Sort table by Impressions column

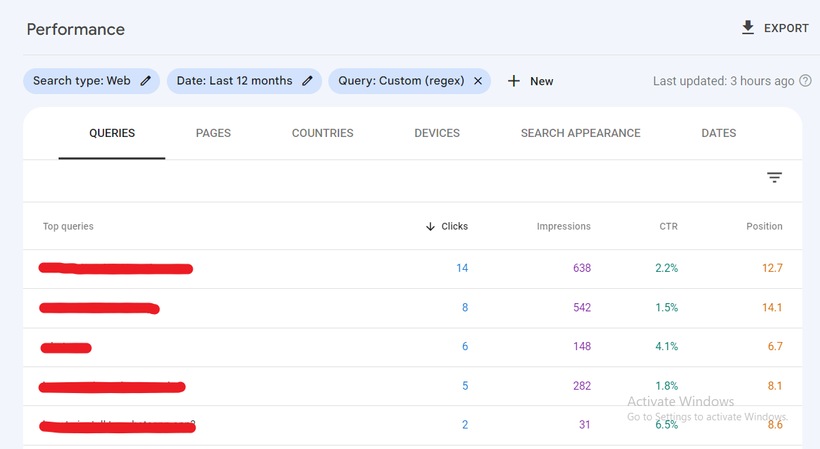[x=563, y=227]
